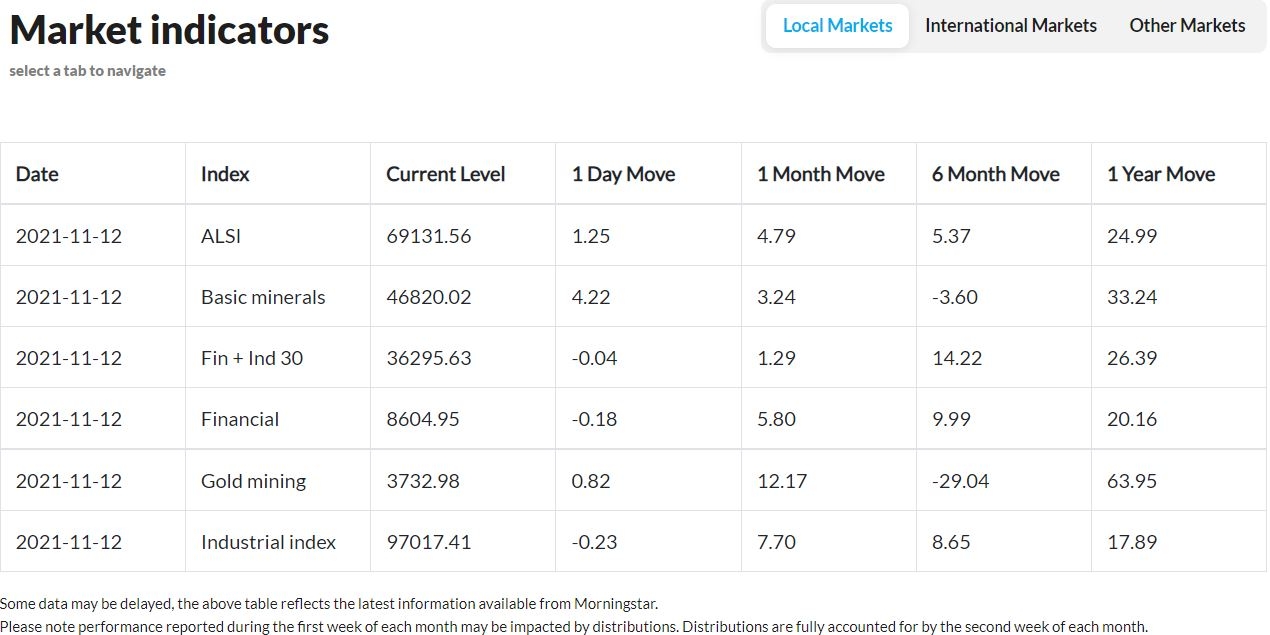This screenshot has width=1270, height=635.
Task: Click the Date column header
Action: pos(37,174)
